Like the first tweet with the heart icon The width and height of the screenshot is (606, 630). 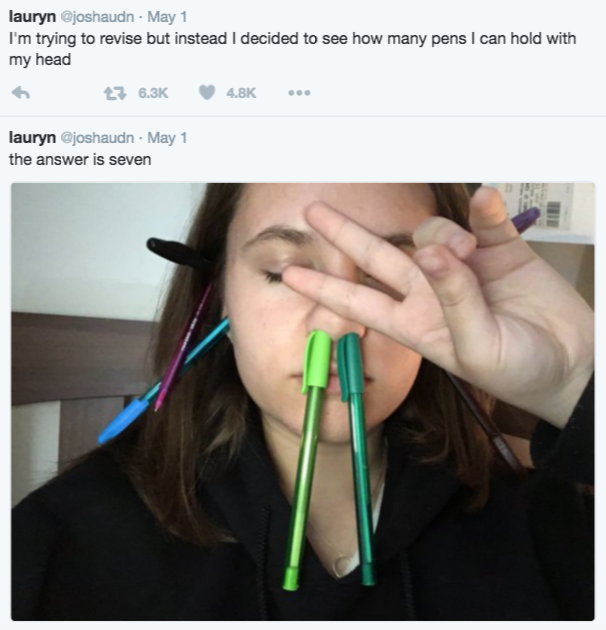click(206, 93)
